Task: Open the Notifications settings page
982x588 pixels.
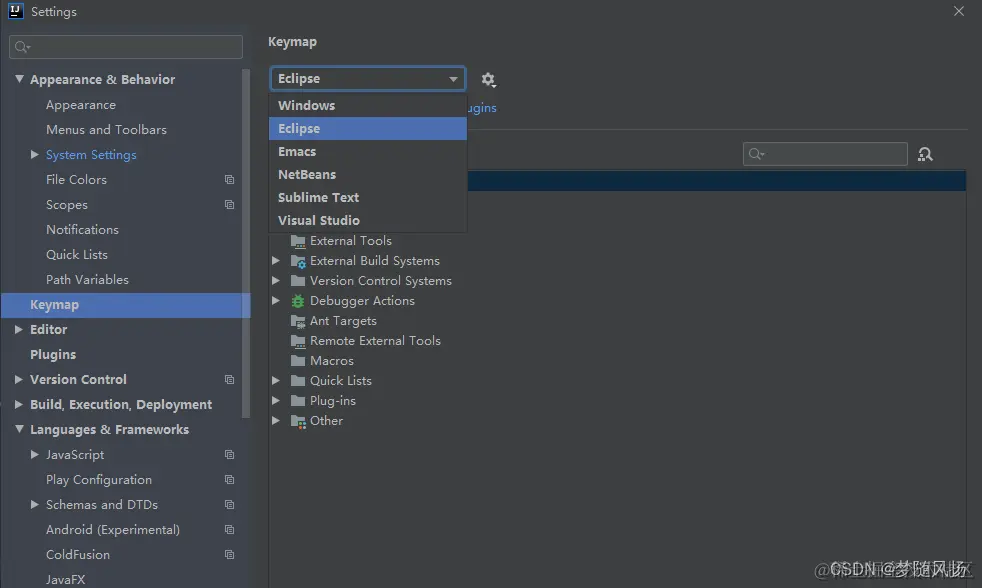Action: tap(82, 230)
